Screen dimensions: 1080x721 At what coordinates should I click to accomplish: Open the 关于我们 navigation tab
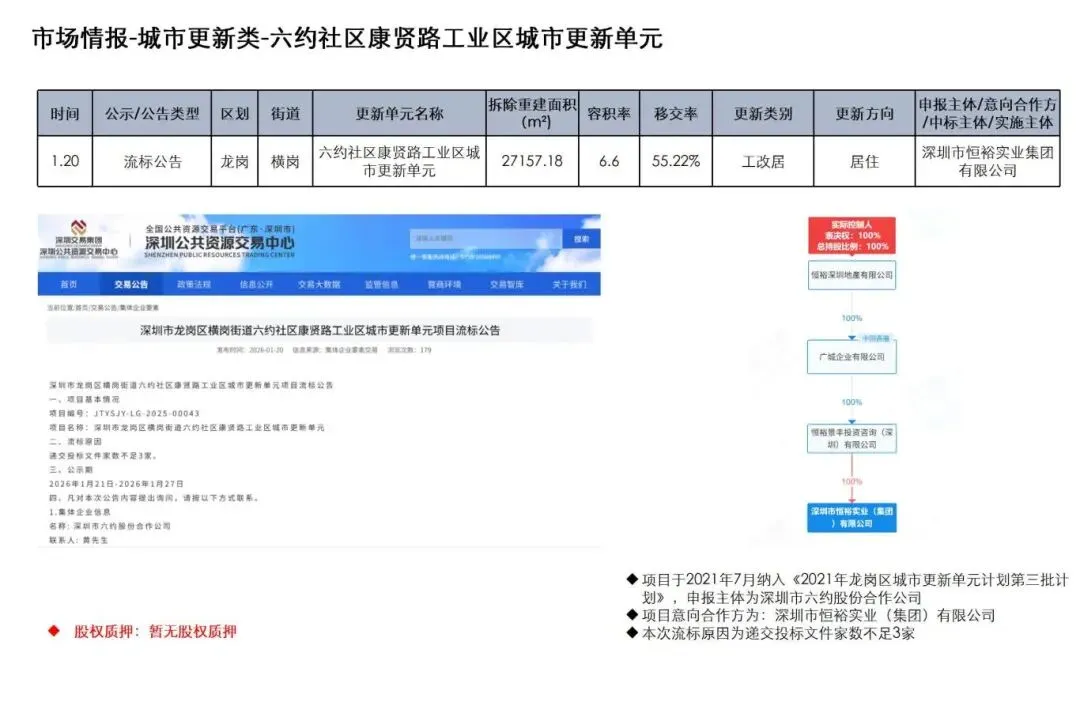pyautogui.click(x=569, y=284)
